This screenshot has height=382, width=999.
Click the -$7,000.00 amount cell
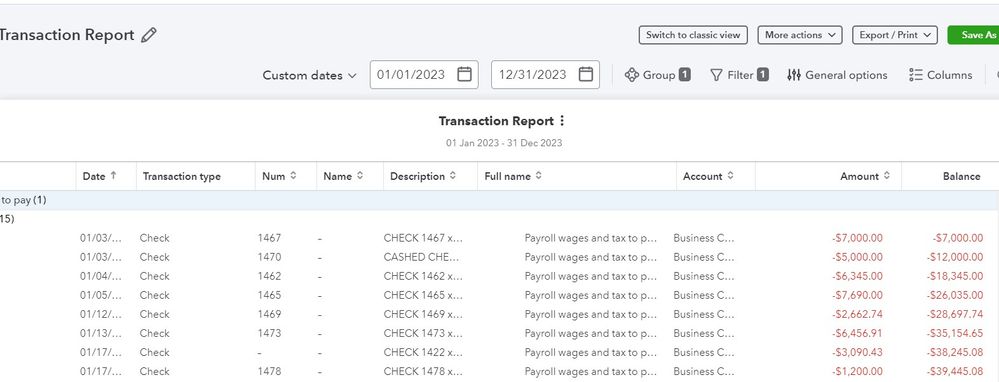pyautogui.click(x=857, y=238)
